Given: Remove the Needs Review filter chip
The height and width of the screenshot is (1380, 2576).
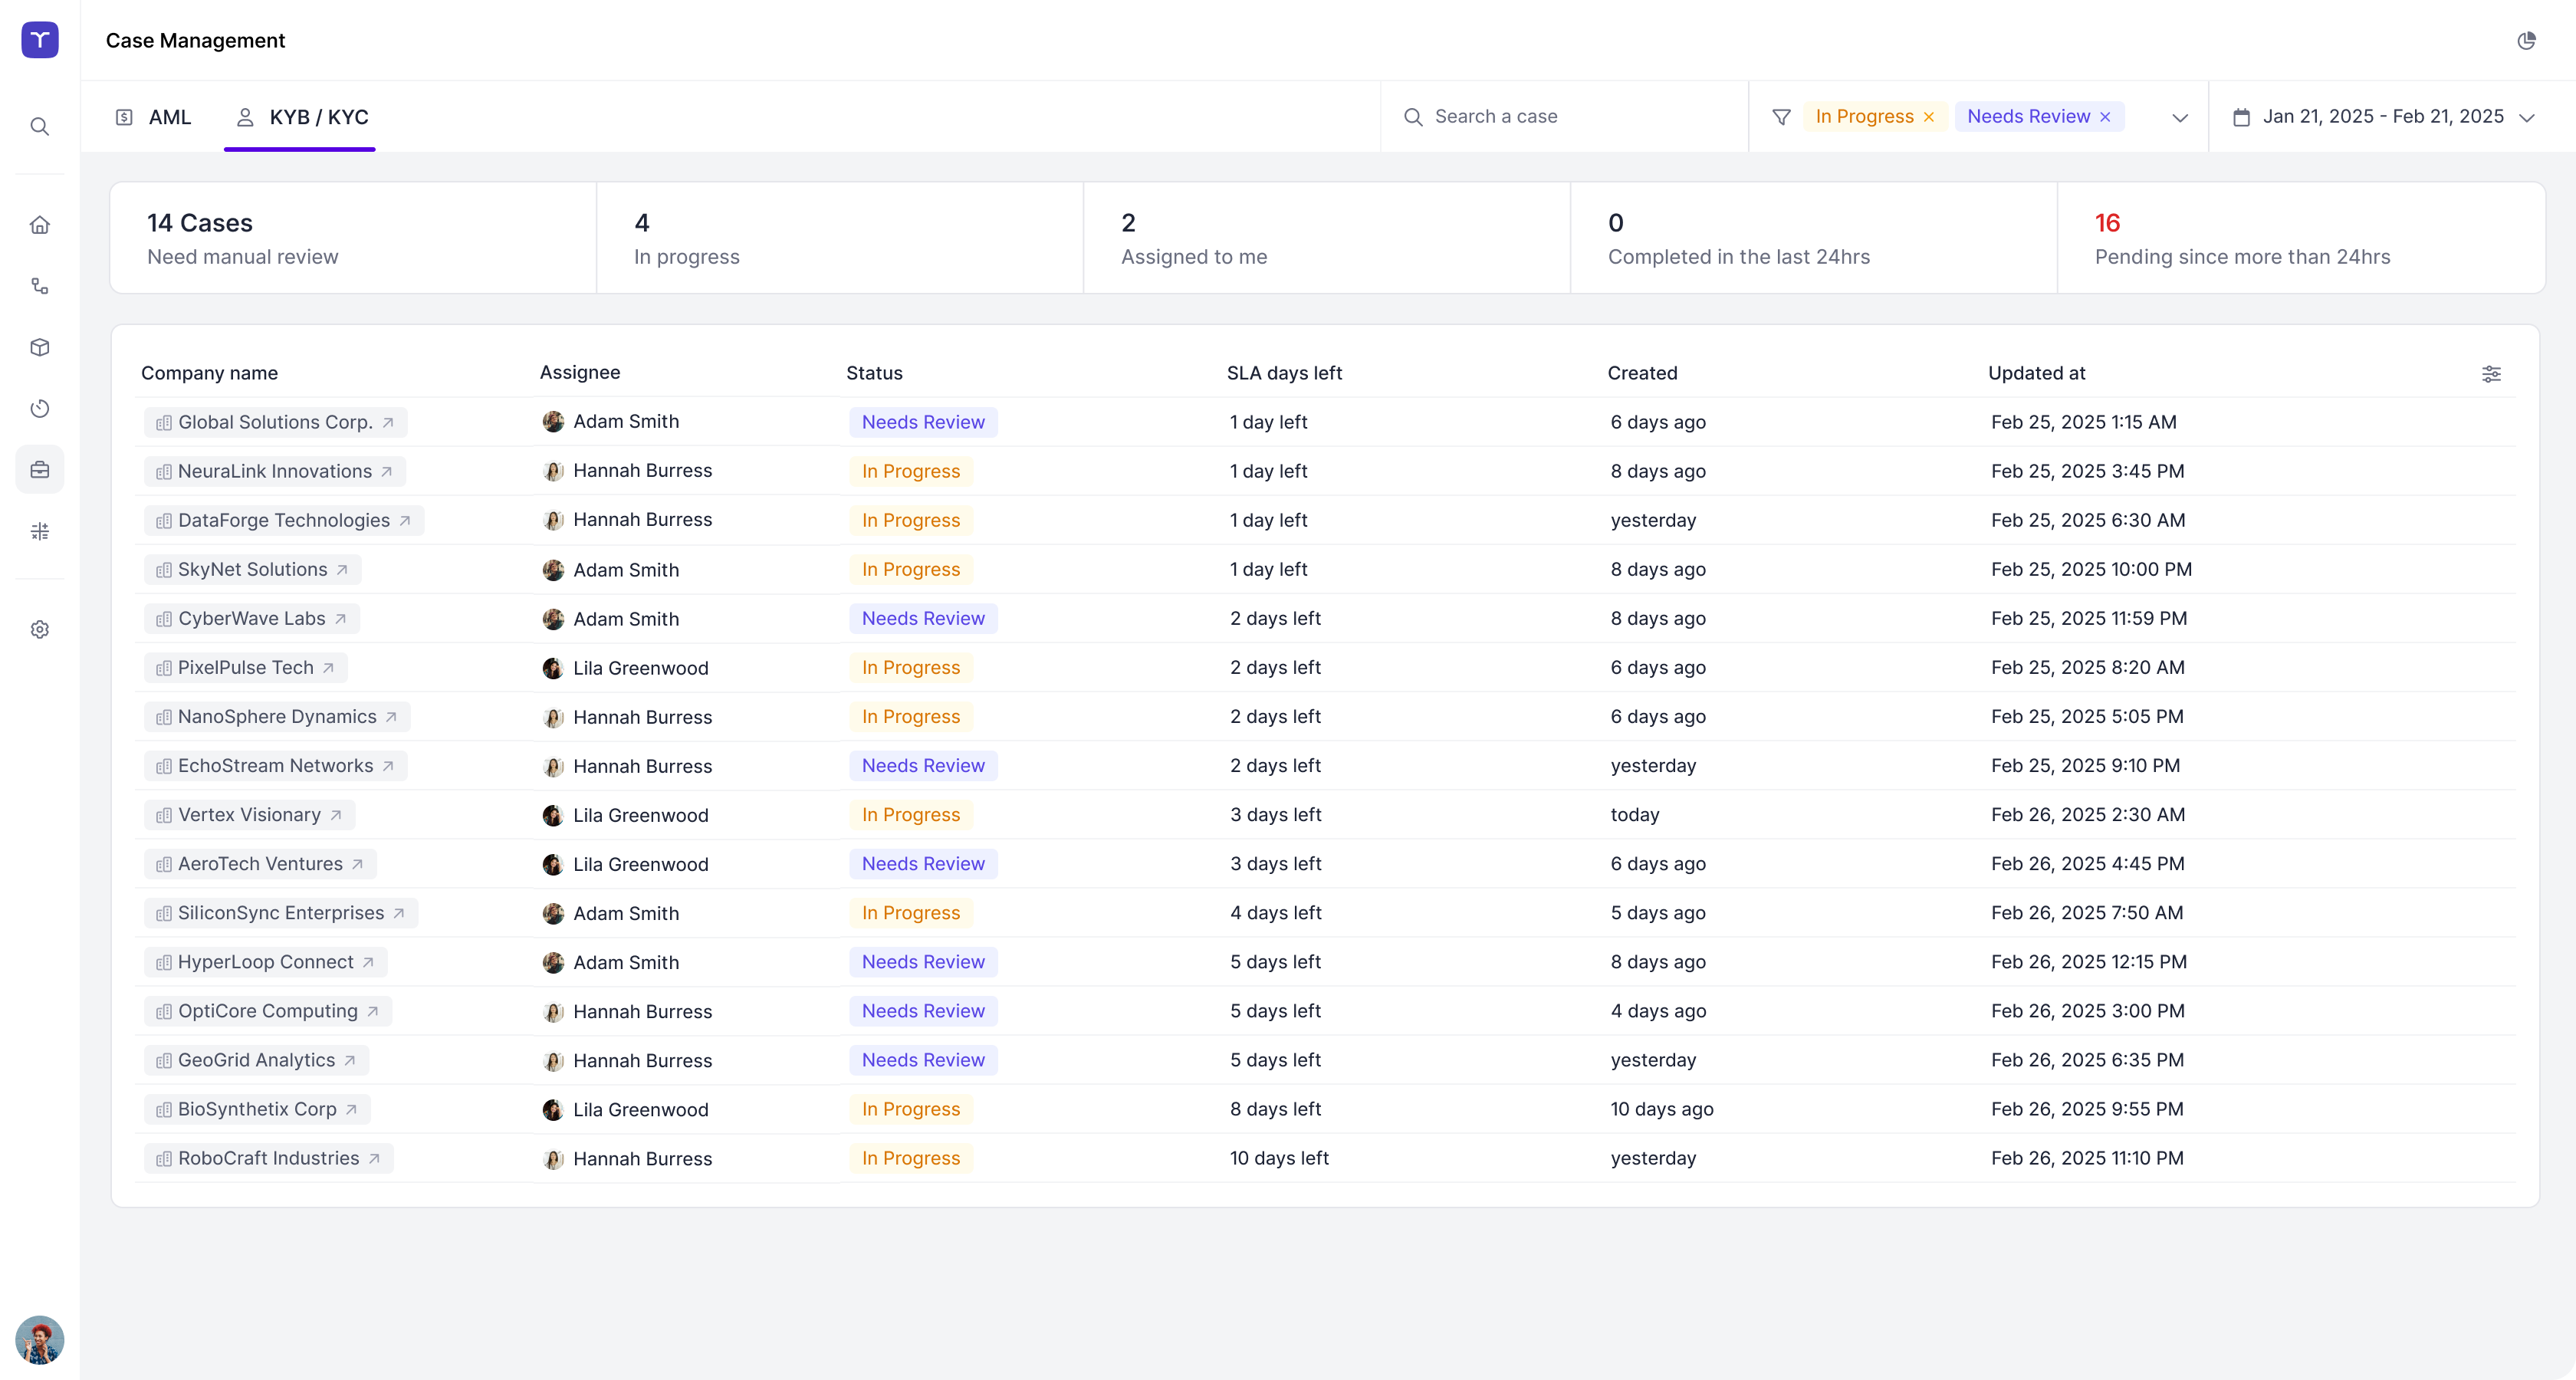Looking at the screenshot, I should pyautogui.click(x=2105, y=117).
